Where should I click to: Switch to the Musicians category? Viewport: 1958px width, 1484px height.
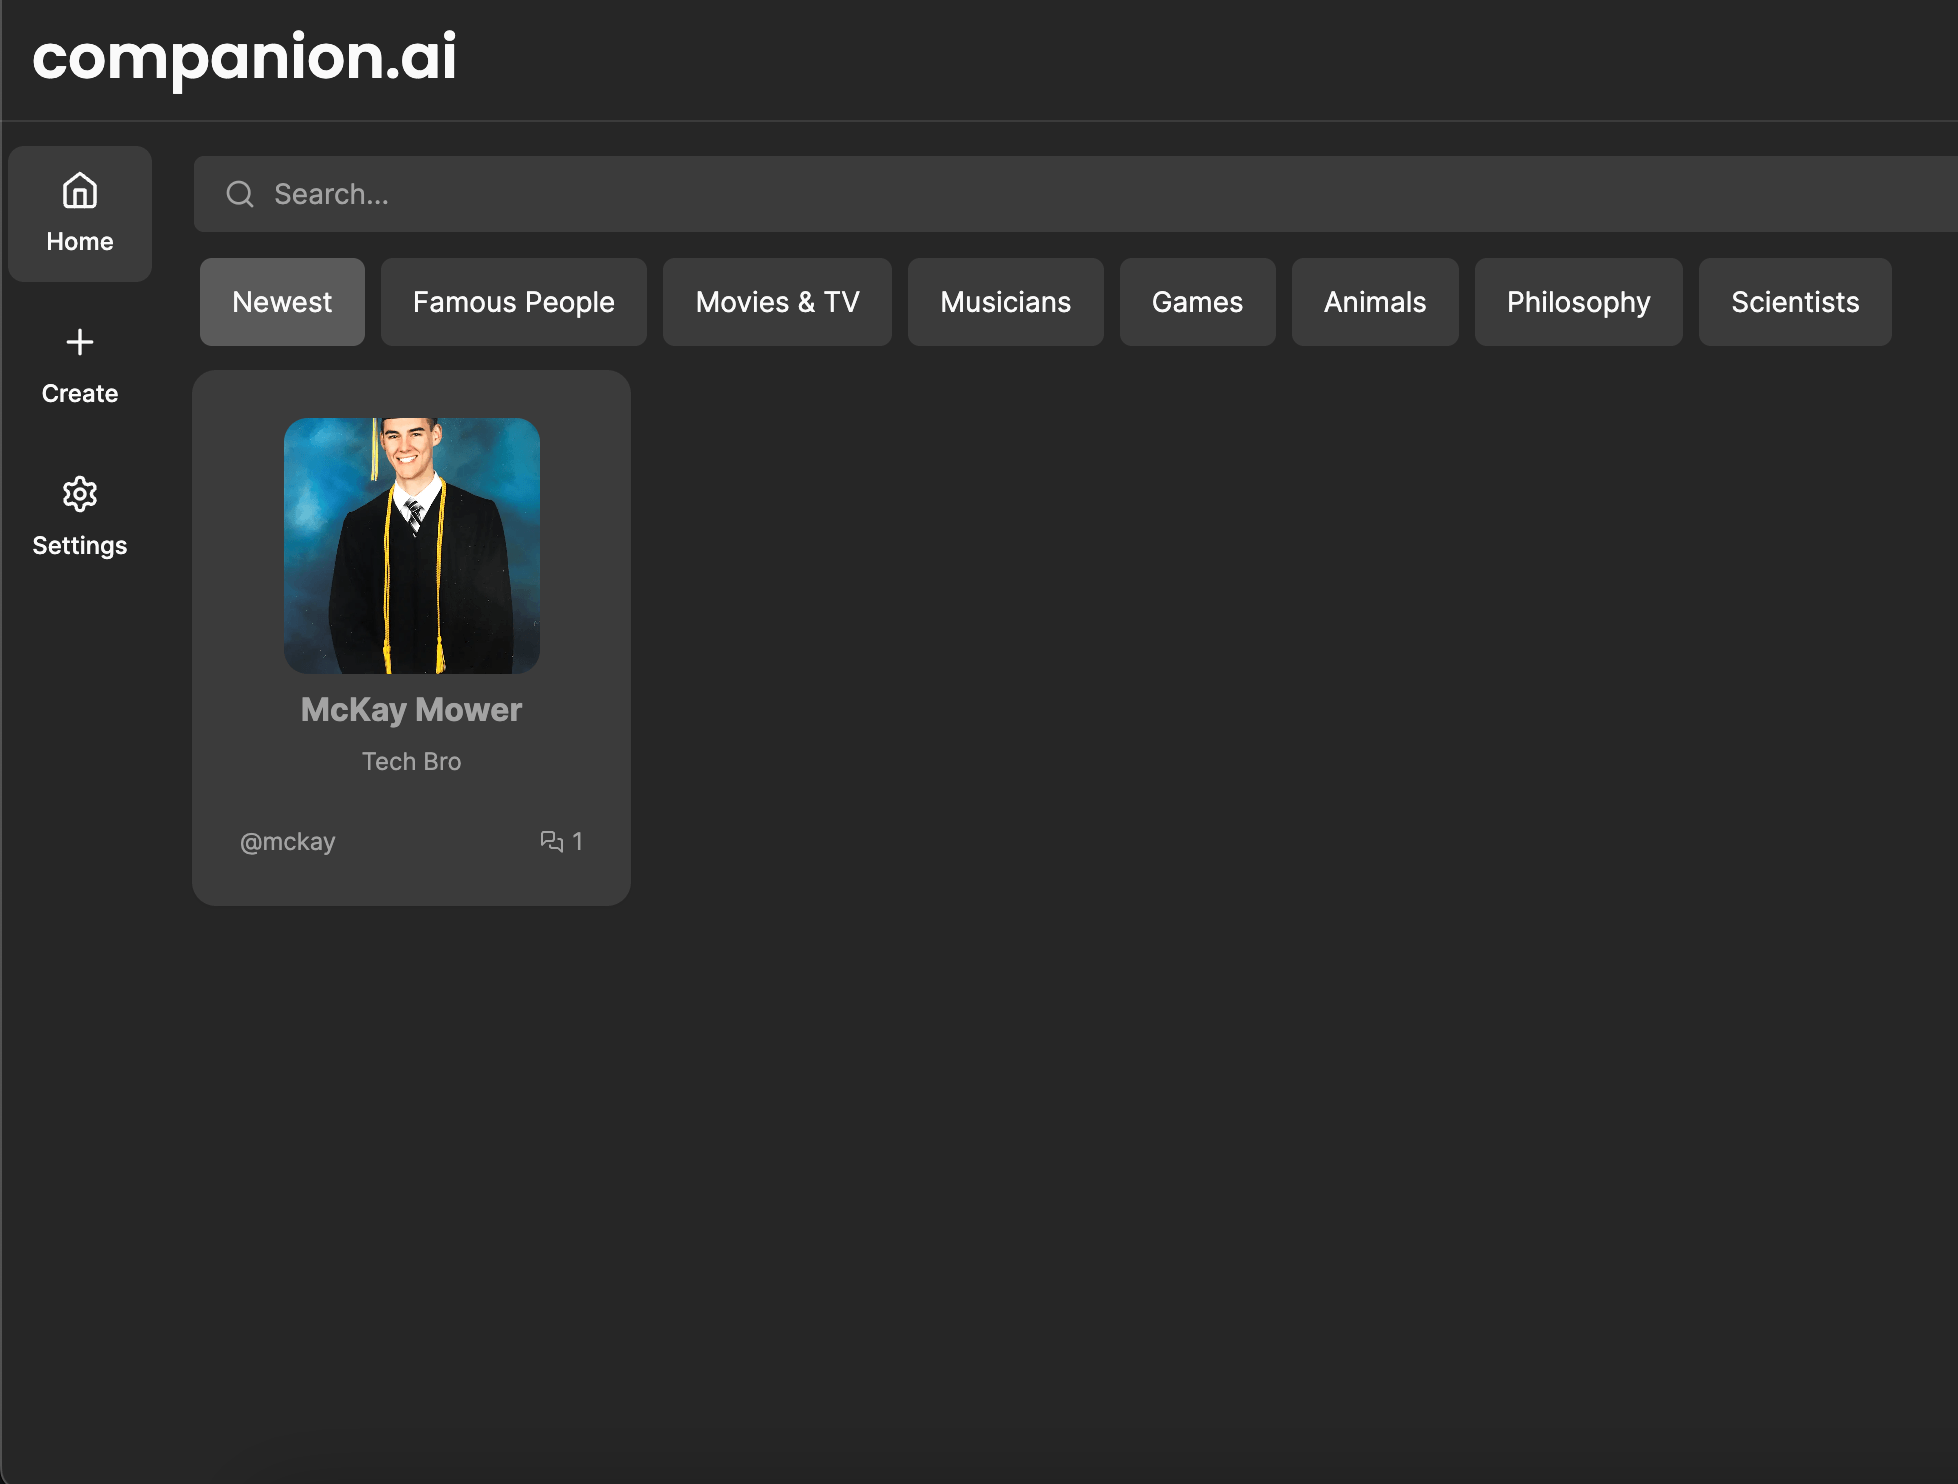tap(1006, 302)
